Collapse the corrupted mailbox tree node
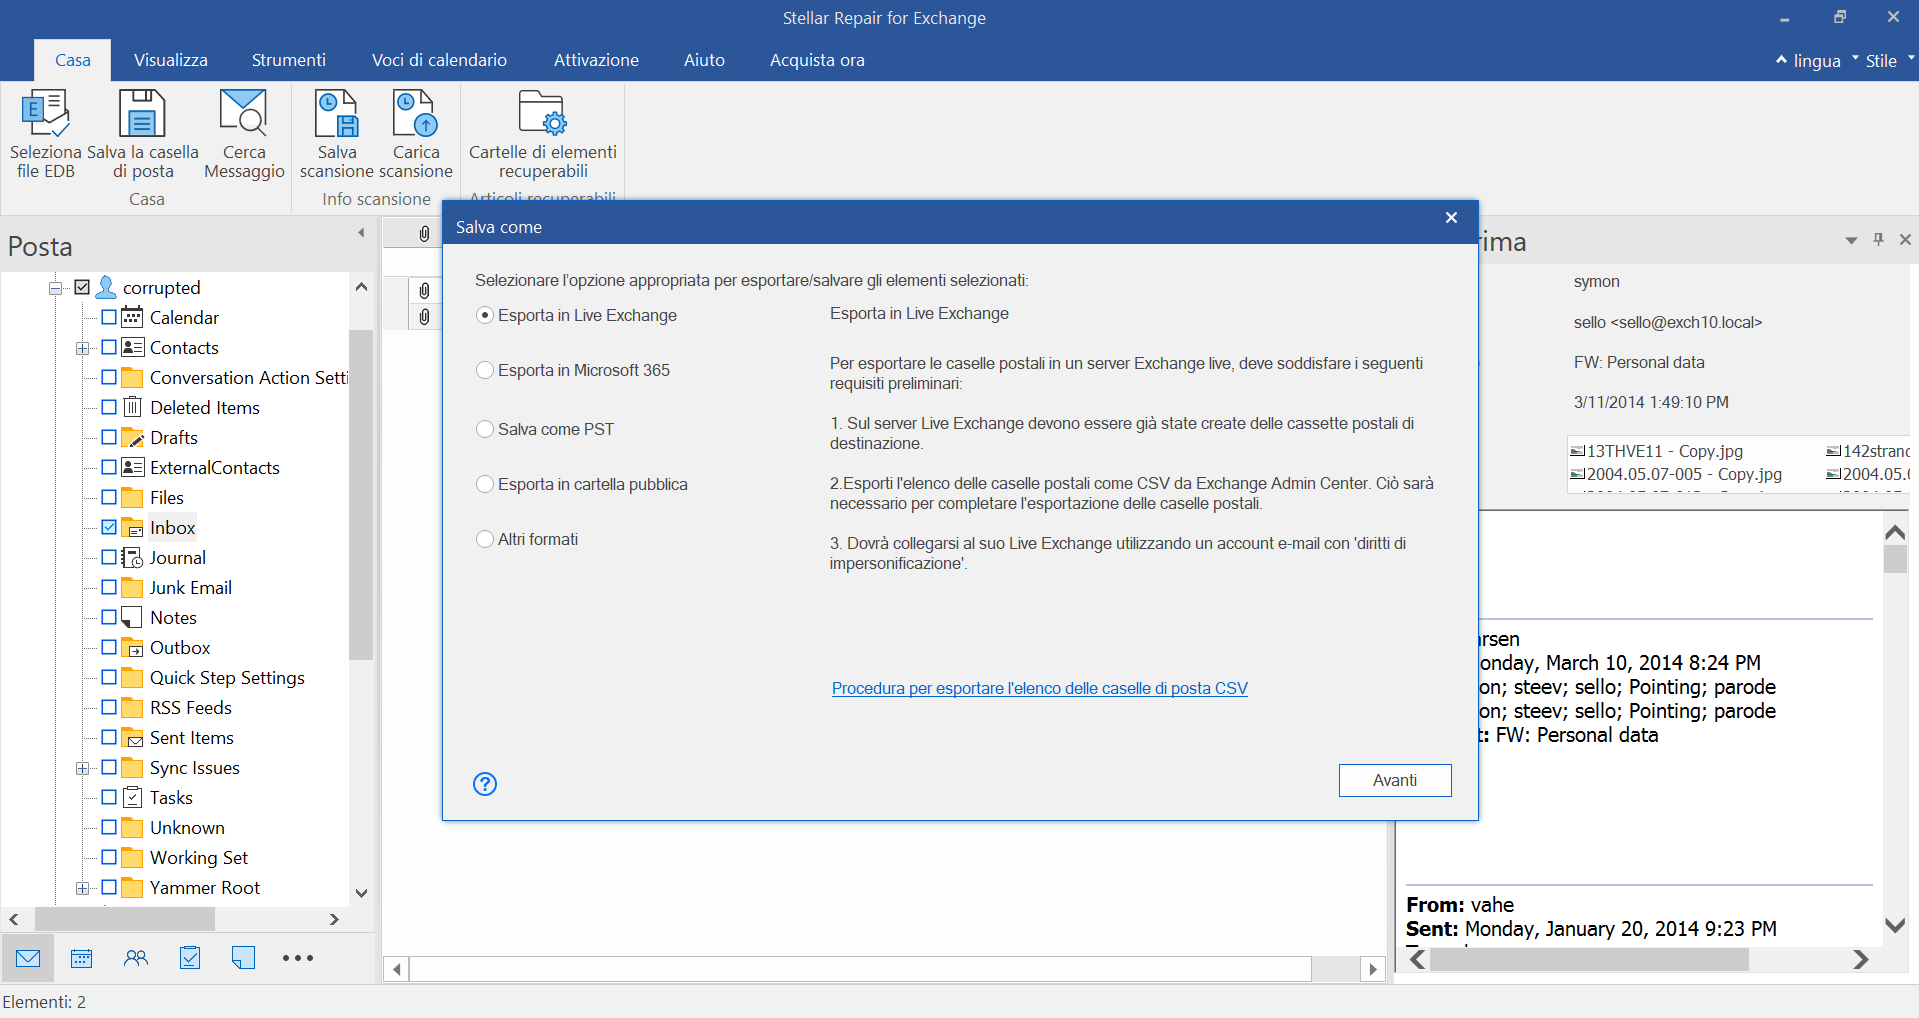 coord(55,288)
